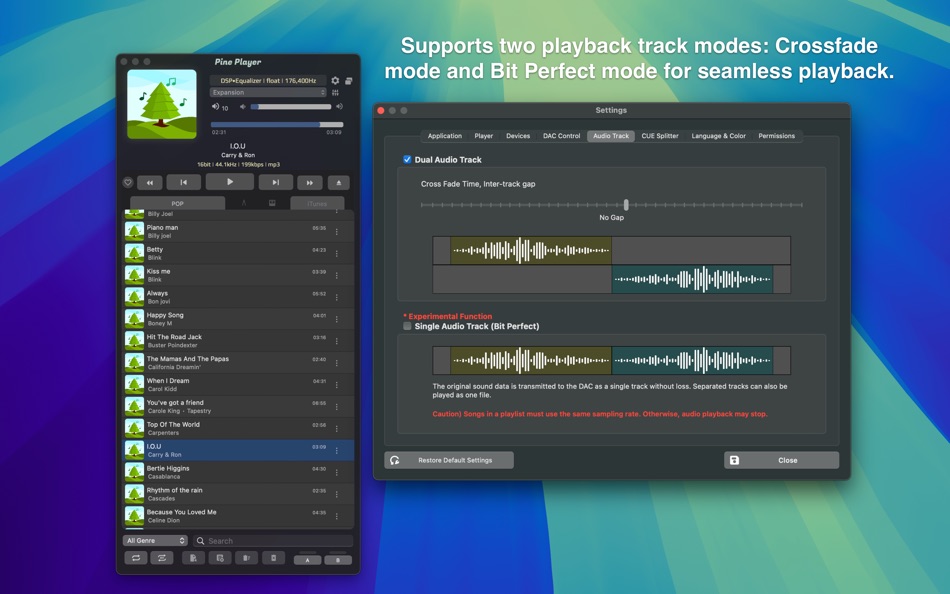Image resolution: width=950 pixels, height=594 pixels.
Task: Click the add file icon
Action: 193,558
